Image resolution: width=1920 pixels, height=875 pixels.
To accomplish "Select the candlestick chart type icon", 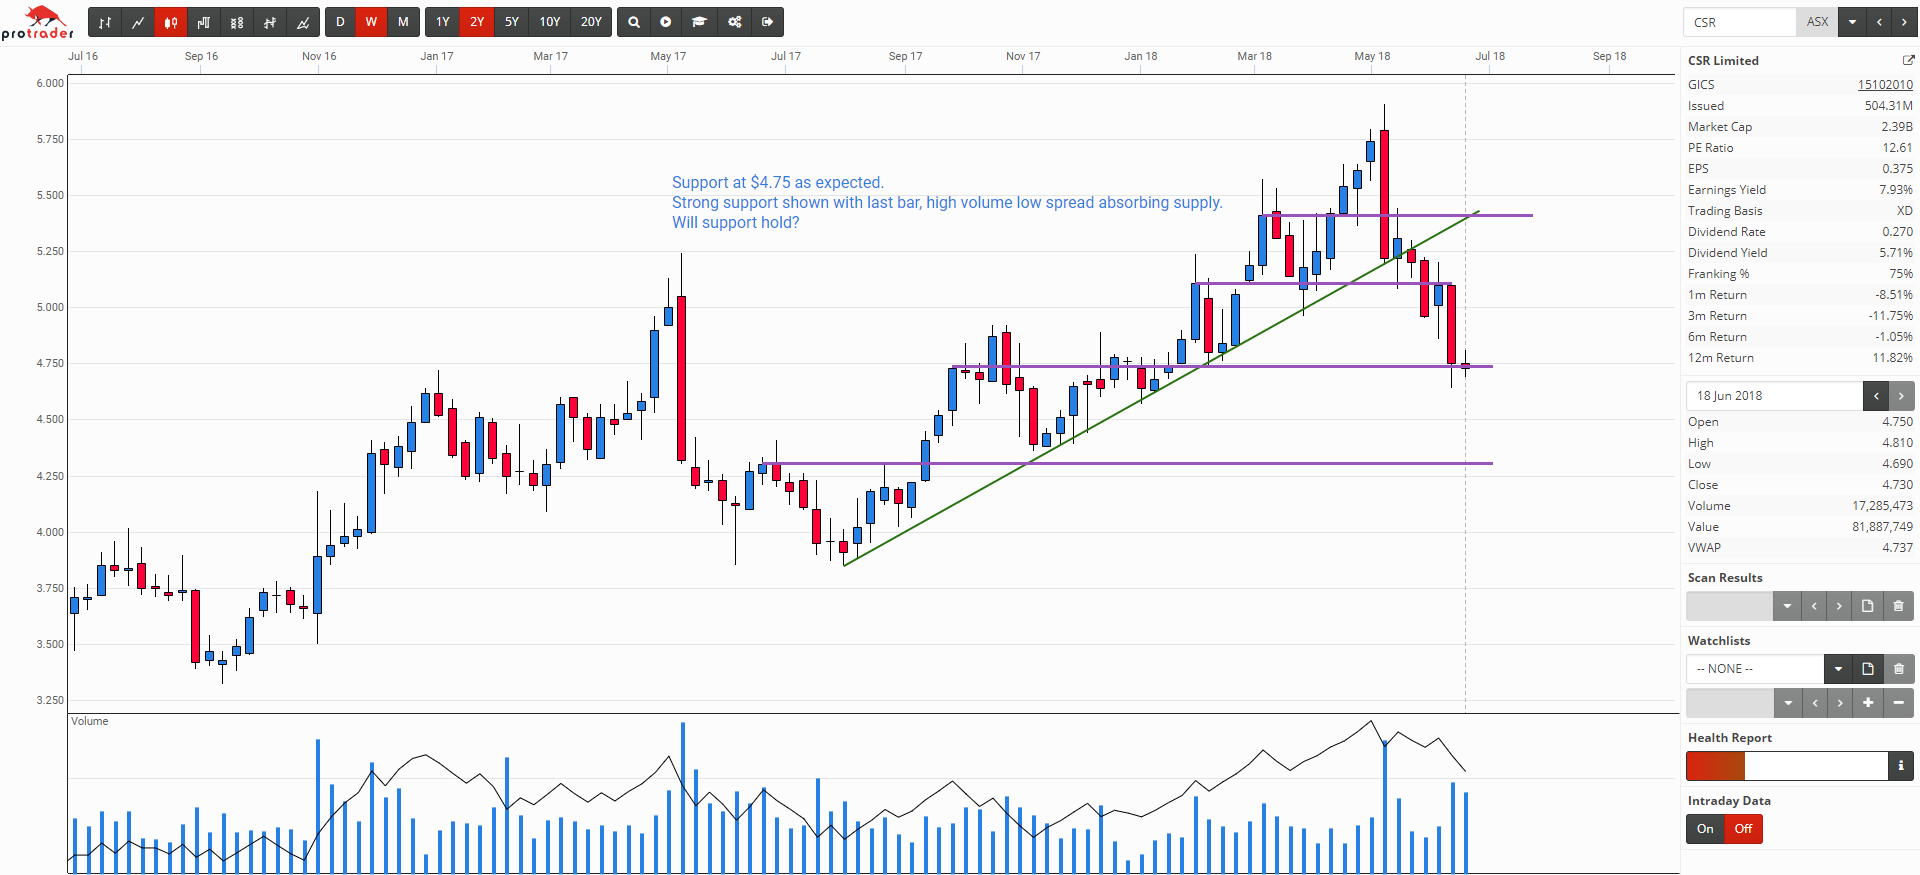I will 171,22.
